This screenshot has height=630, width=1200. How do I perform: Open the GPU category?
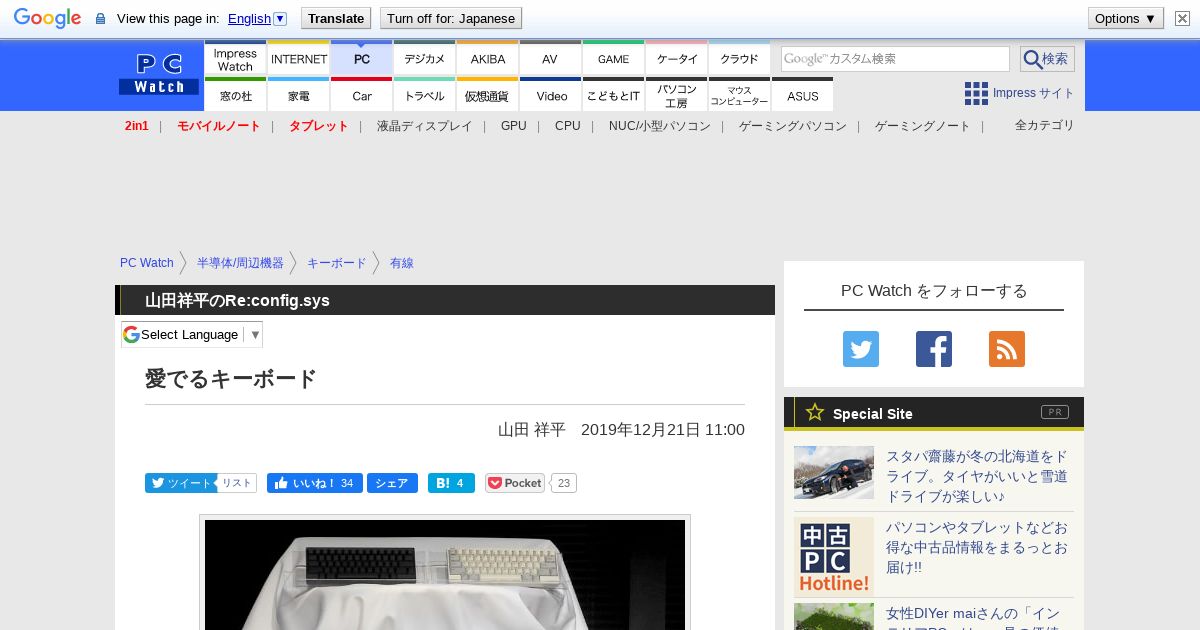coord(513,126)
